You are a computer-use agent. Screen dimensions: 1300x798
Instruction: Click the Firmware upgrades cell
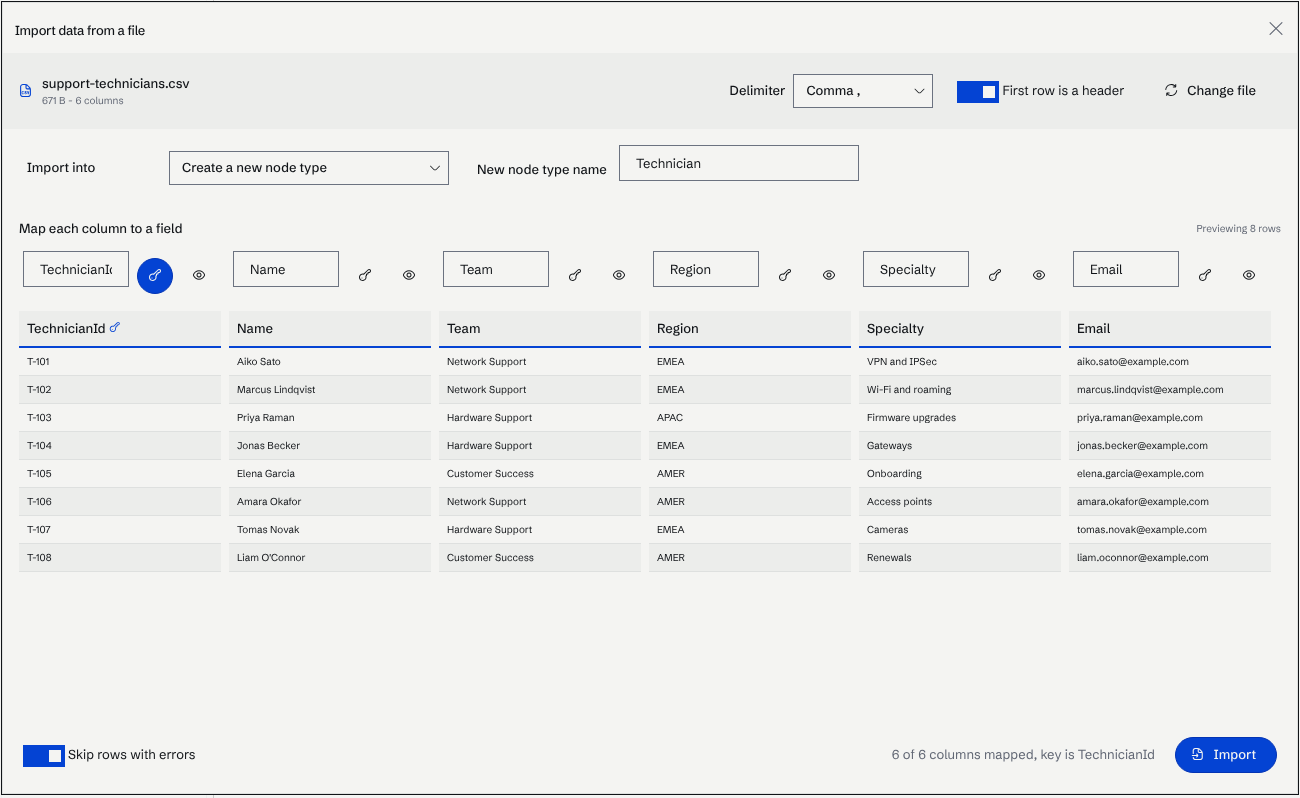[x=960, y=418]
